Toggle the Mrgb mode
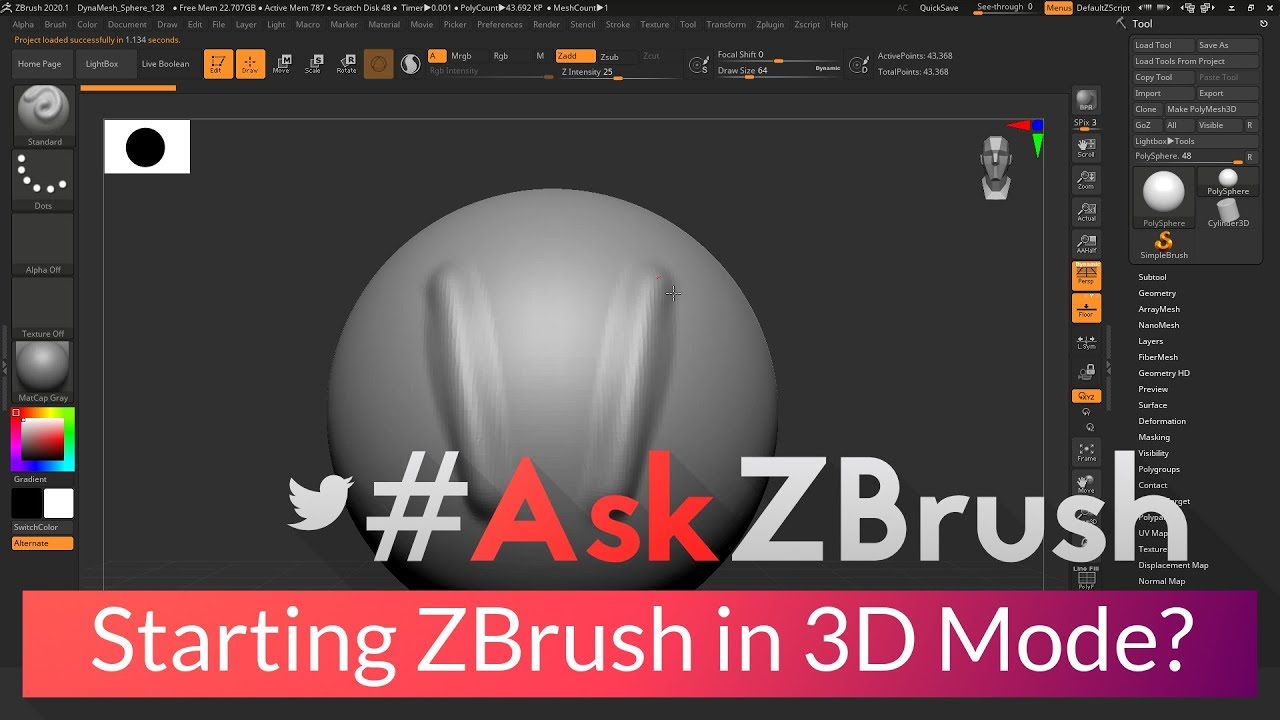 (461, 56)
